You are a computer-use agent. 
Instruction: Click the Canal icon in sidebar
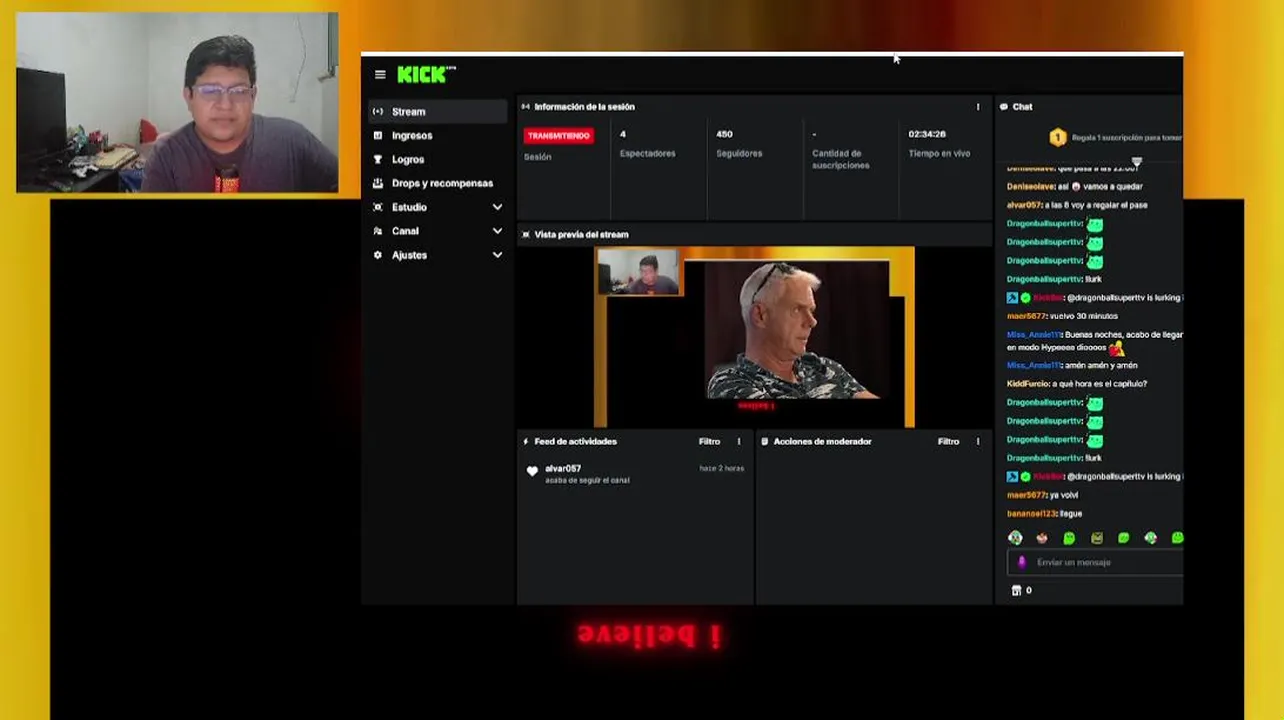(x=378, y=232)
